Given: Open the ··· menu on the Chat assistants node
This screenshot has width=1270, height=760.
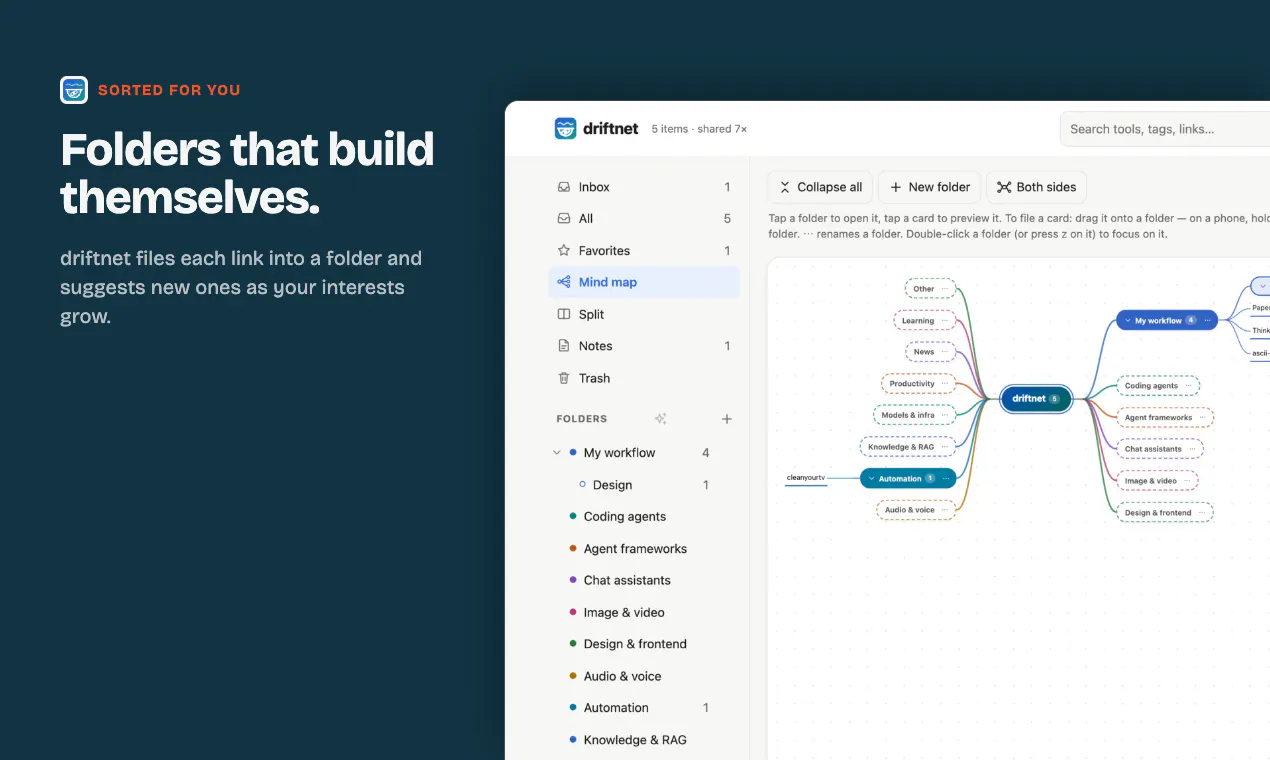Looking at the screenshot, I should point(1193,449).
